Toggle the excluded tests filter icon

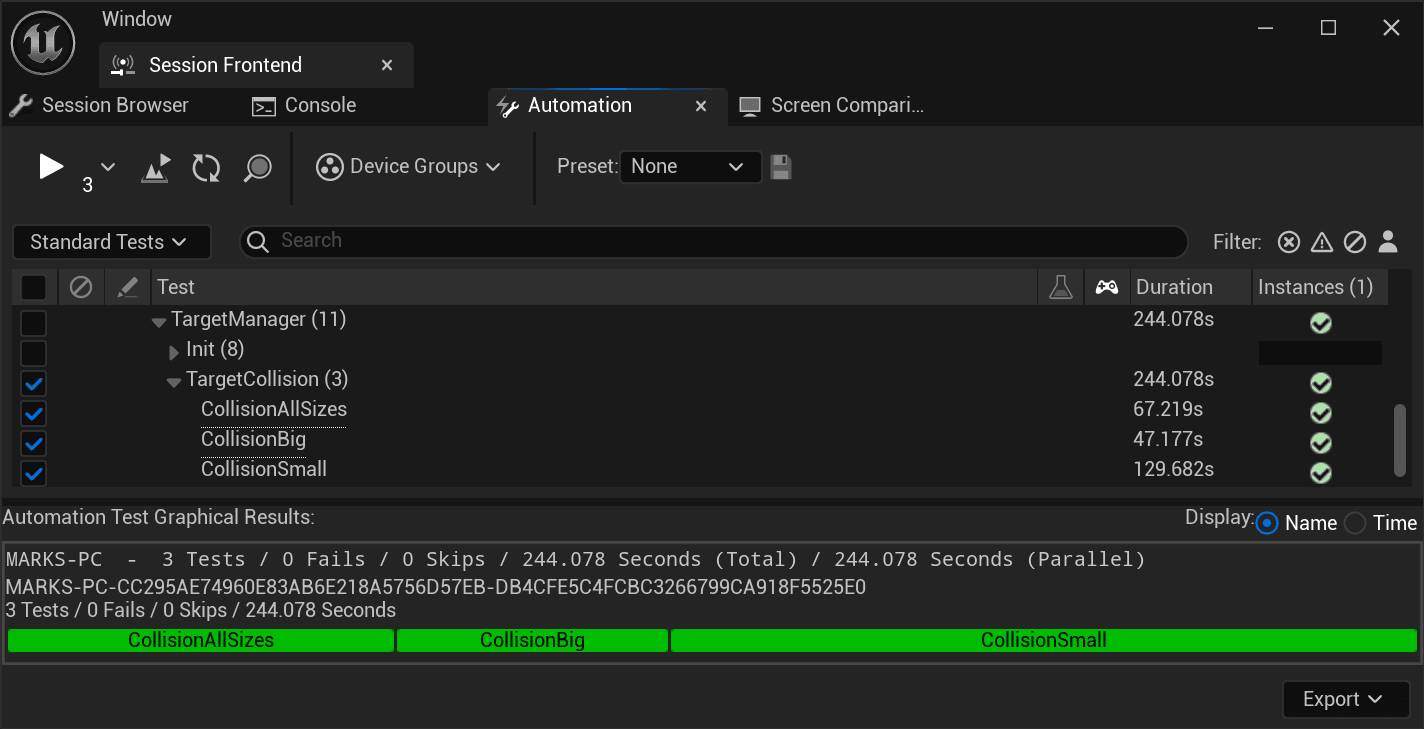(1355, 242)
